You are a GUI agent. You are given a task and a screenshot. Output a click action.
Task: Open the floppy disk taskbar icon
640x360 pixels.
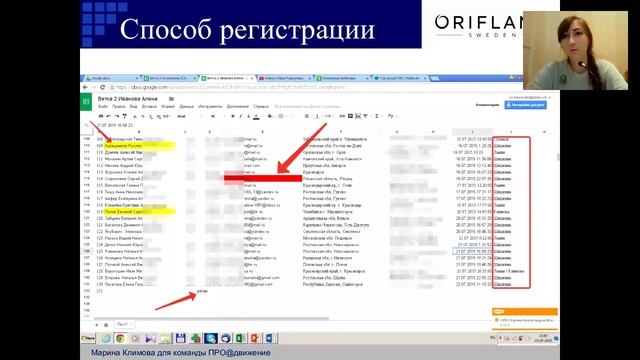click(180, 338)
